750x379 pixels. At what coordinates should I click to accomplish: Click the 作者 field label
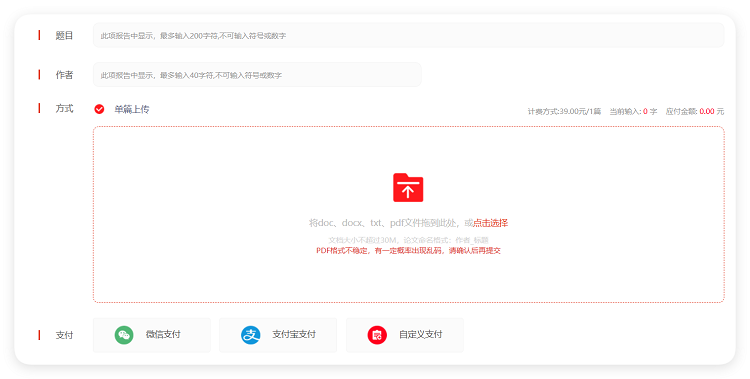point(64,75)
